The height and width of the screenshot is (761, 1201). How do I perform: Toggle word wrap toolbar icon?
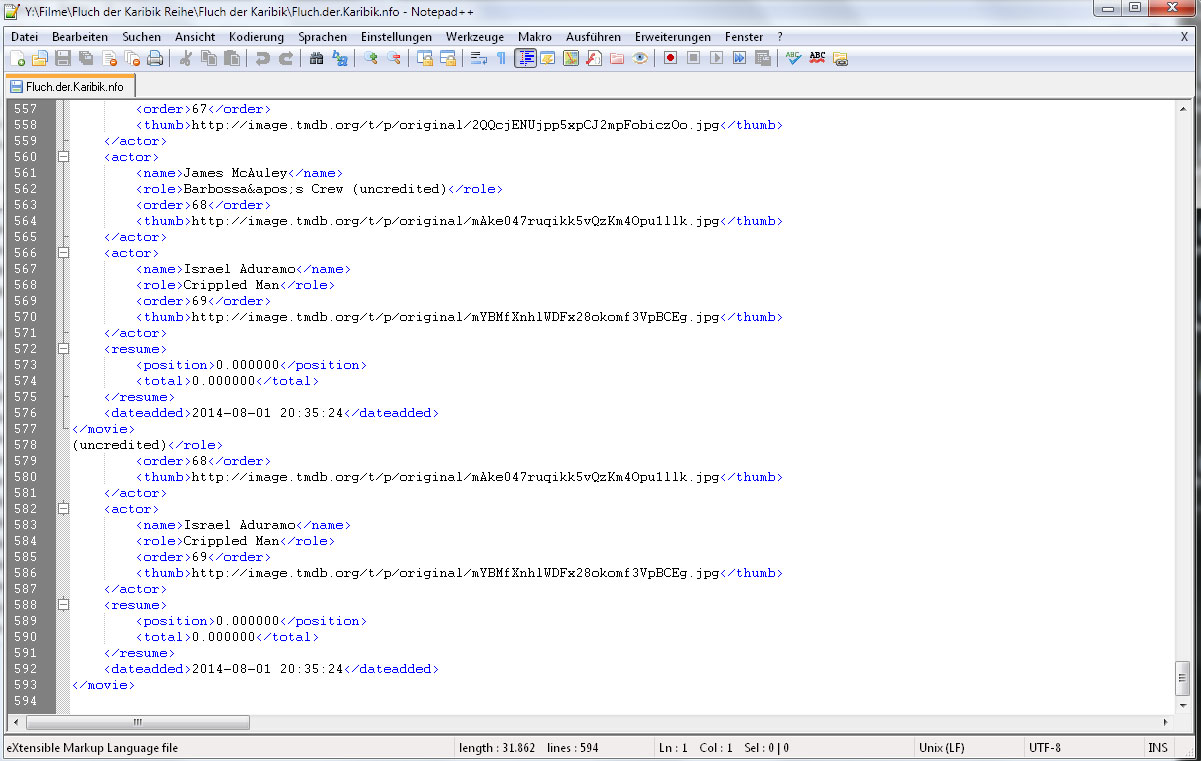(478, 59)
